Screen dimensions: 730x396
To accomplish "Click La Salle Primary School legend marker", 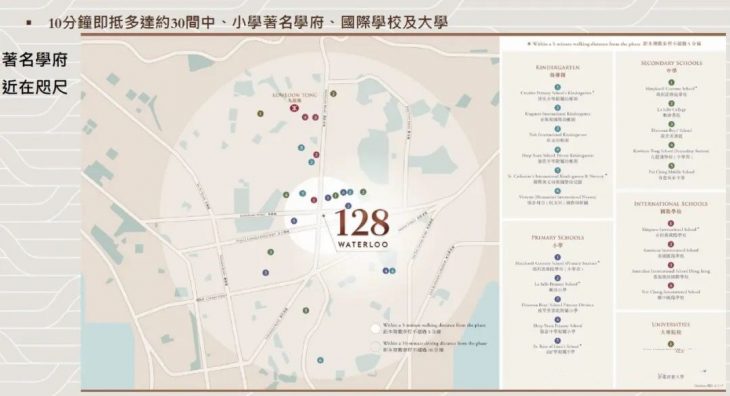I will pos(558,278).
